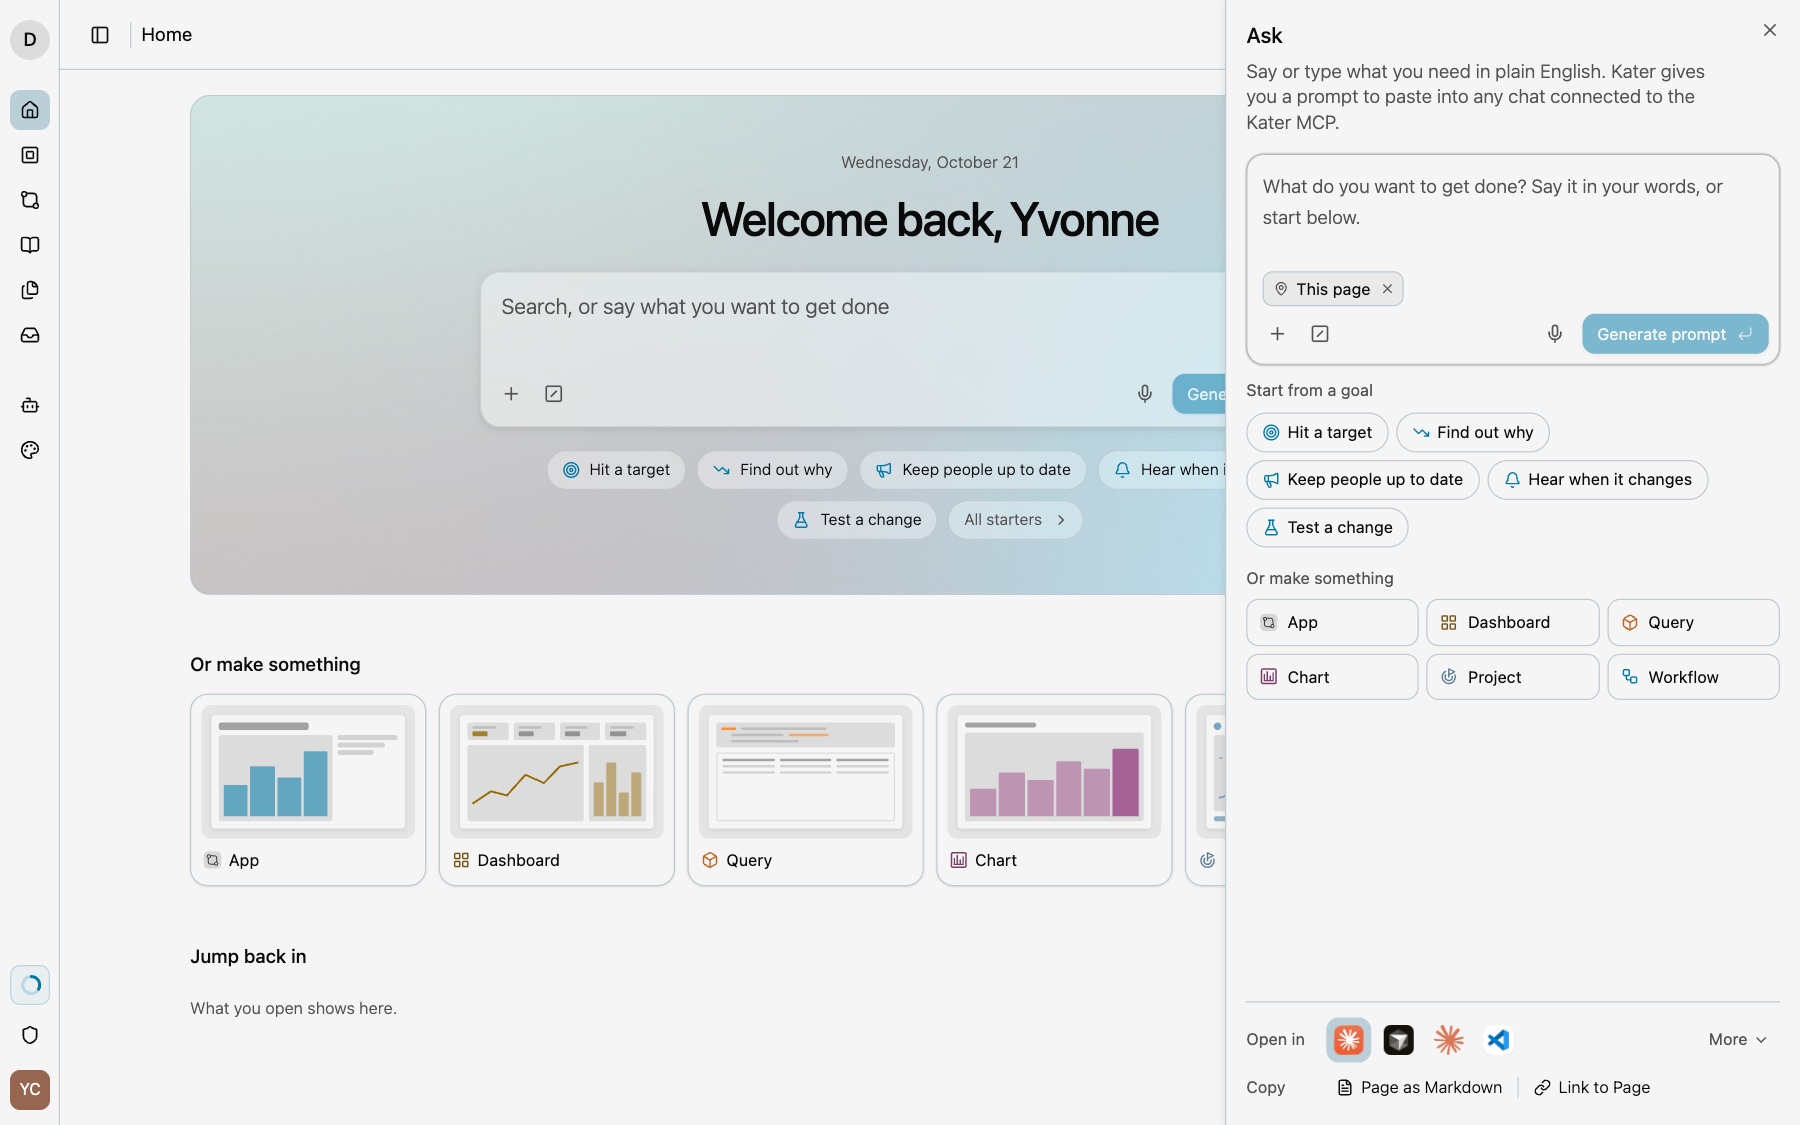The image size is (1800, 1125).
Task: Click Generate prompt button
Action: point(1675,334)
